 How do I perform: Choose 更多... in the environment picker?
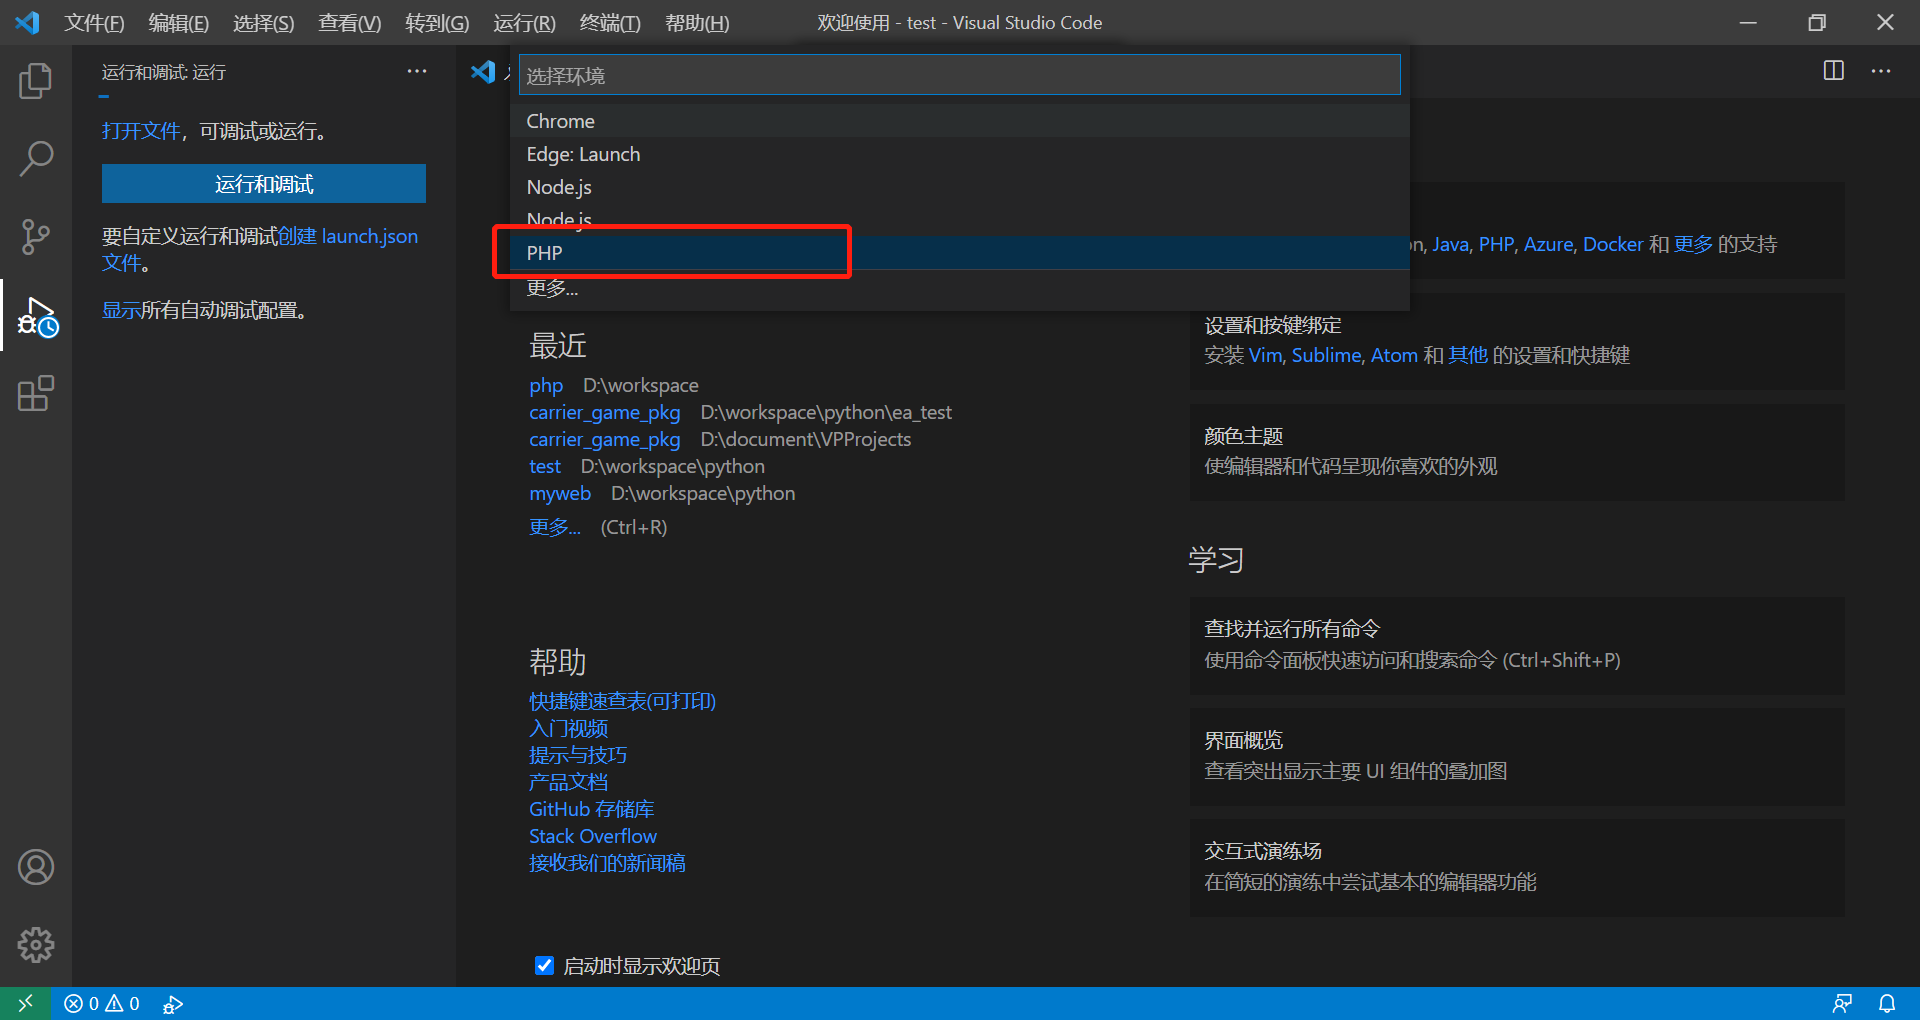tap(960, 288)
